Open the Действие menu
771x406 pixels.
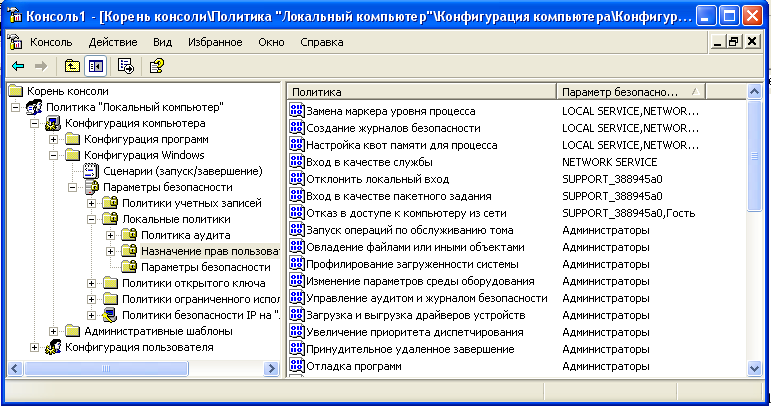pyautogui.click(x=113, y=42)
